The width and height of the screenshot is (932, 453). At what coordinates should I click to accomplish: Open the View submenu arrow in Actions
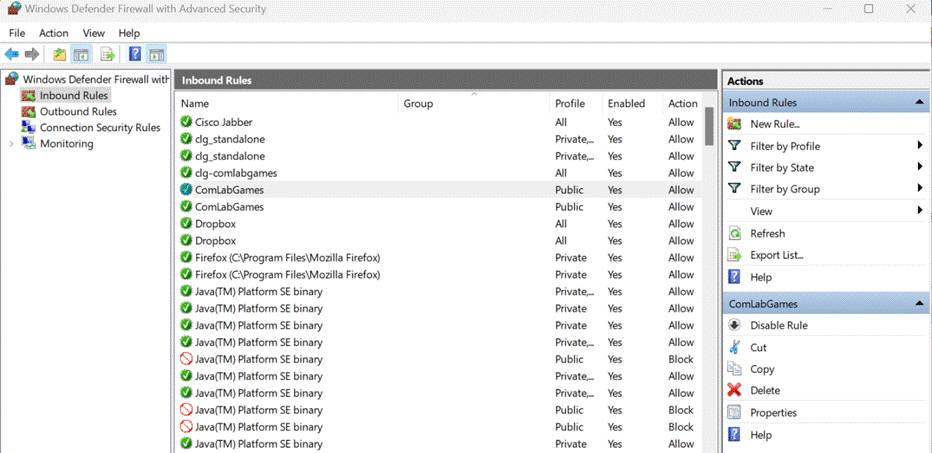920,210
